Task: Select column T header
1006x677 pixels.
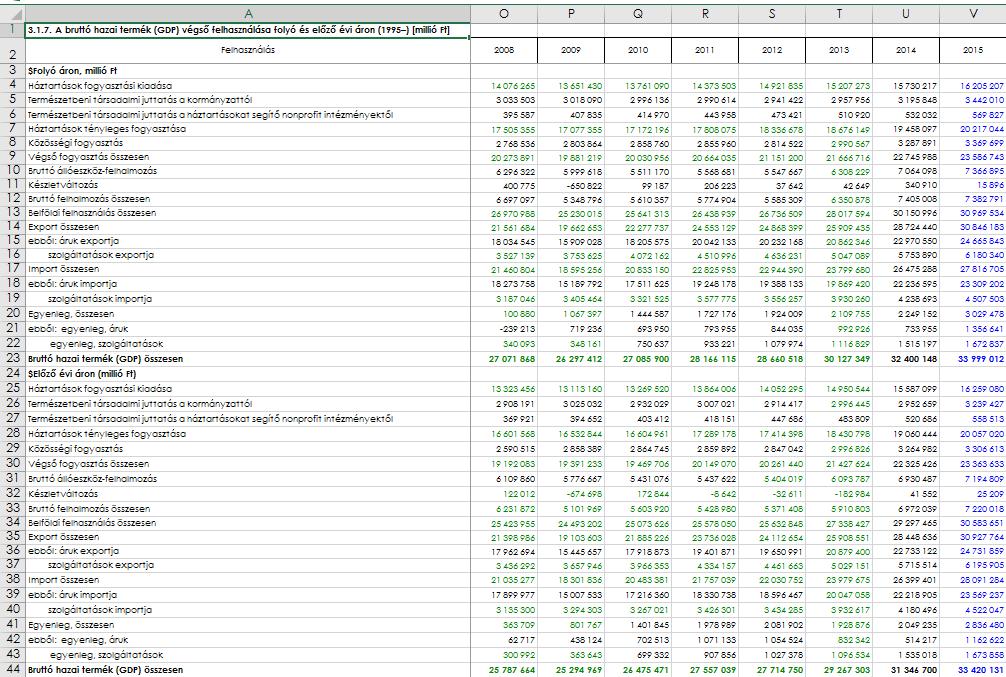Action: coord(839,13)
